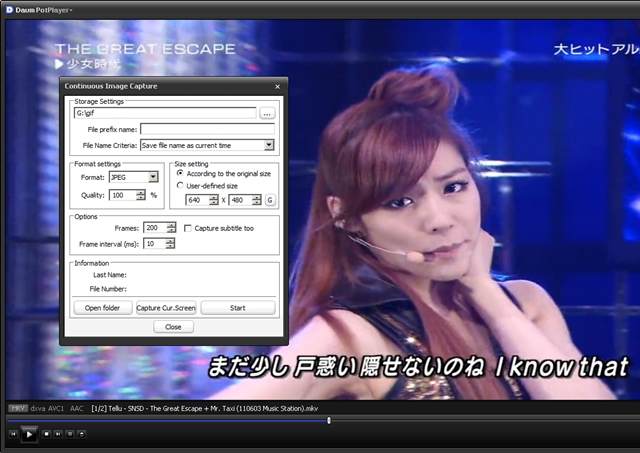The image size is (640, 453).
Task: Open the playlist button next to Next
Action: click(x=70, y=434)
